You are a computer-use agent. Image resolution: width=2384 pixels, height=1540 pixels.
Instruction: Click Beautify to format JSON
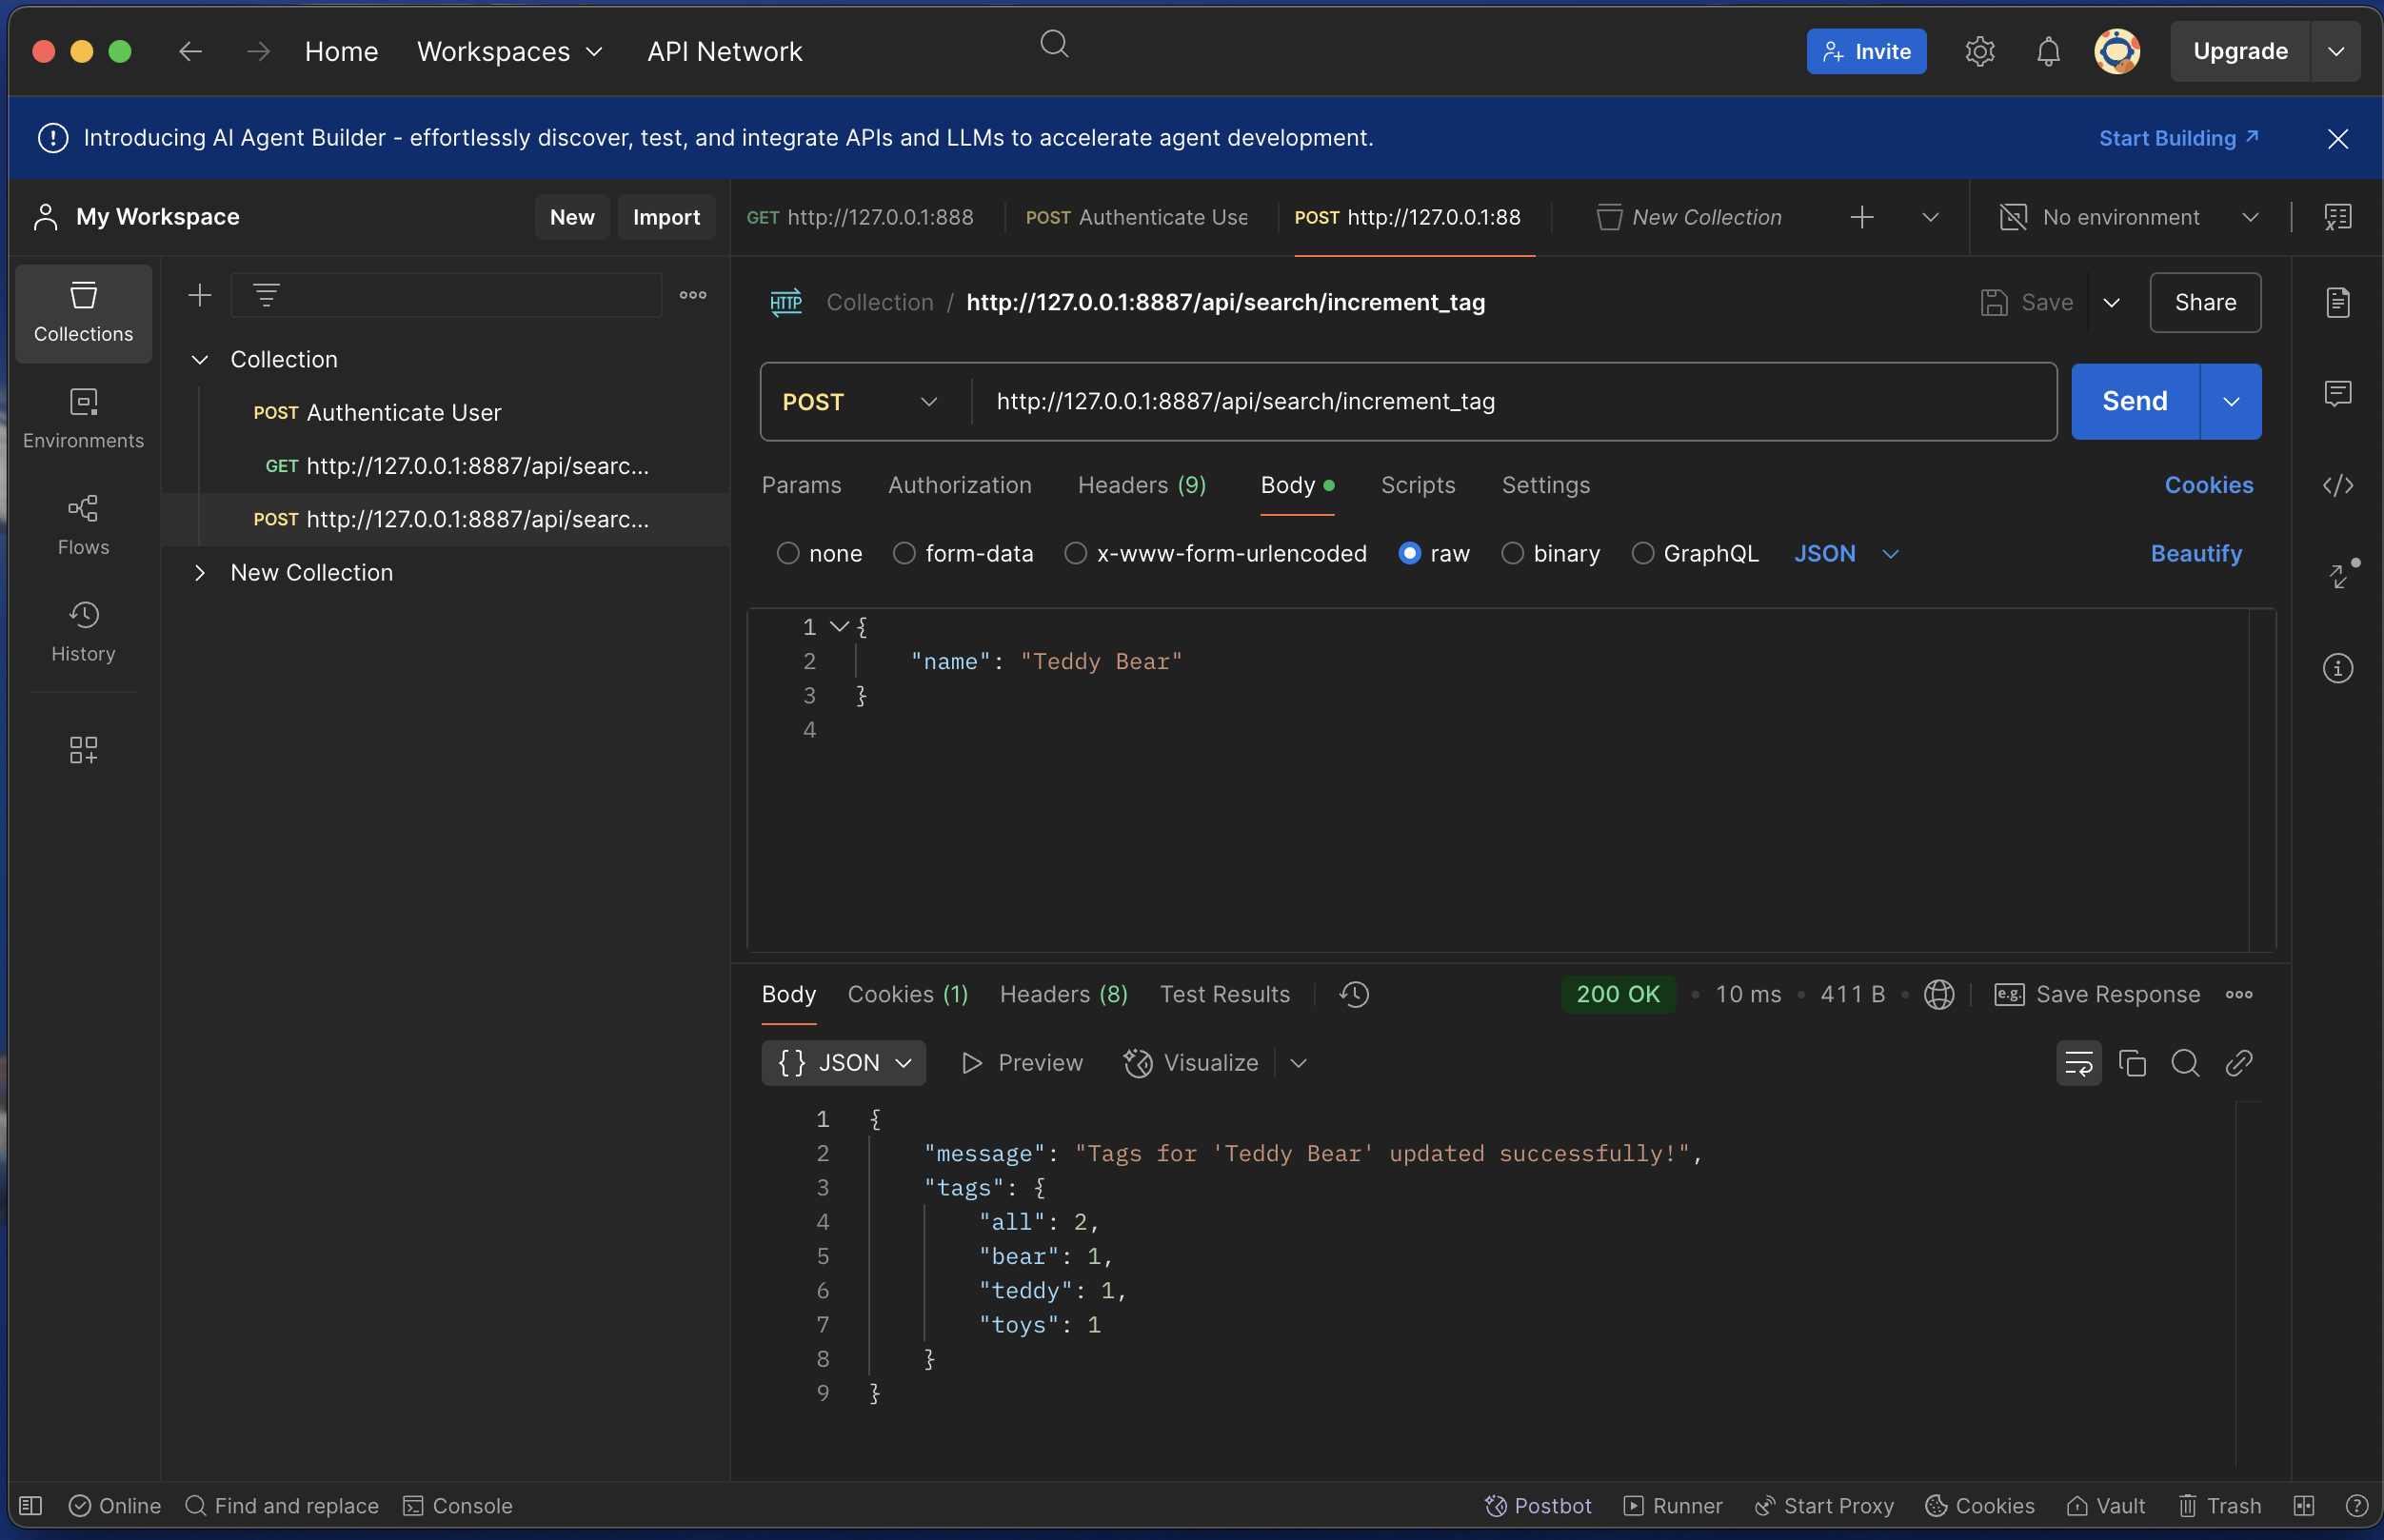(x=2196, y=553)
